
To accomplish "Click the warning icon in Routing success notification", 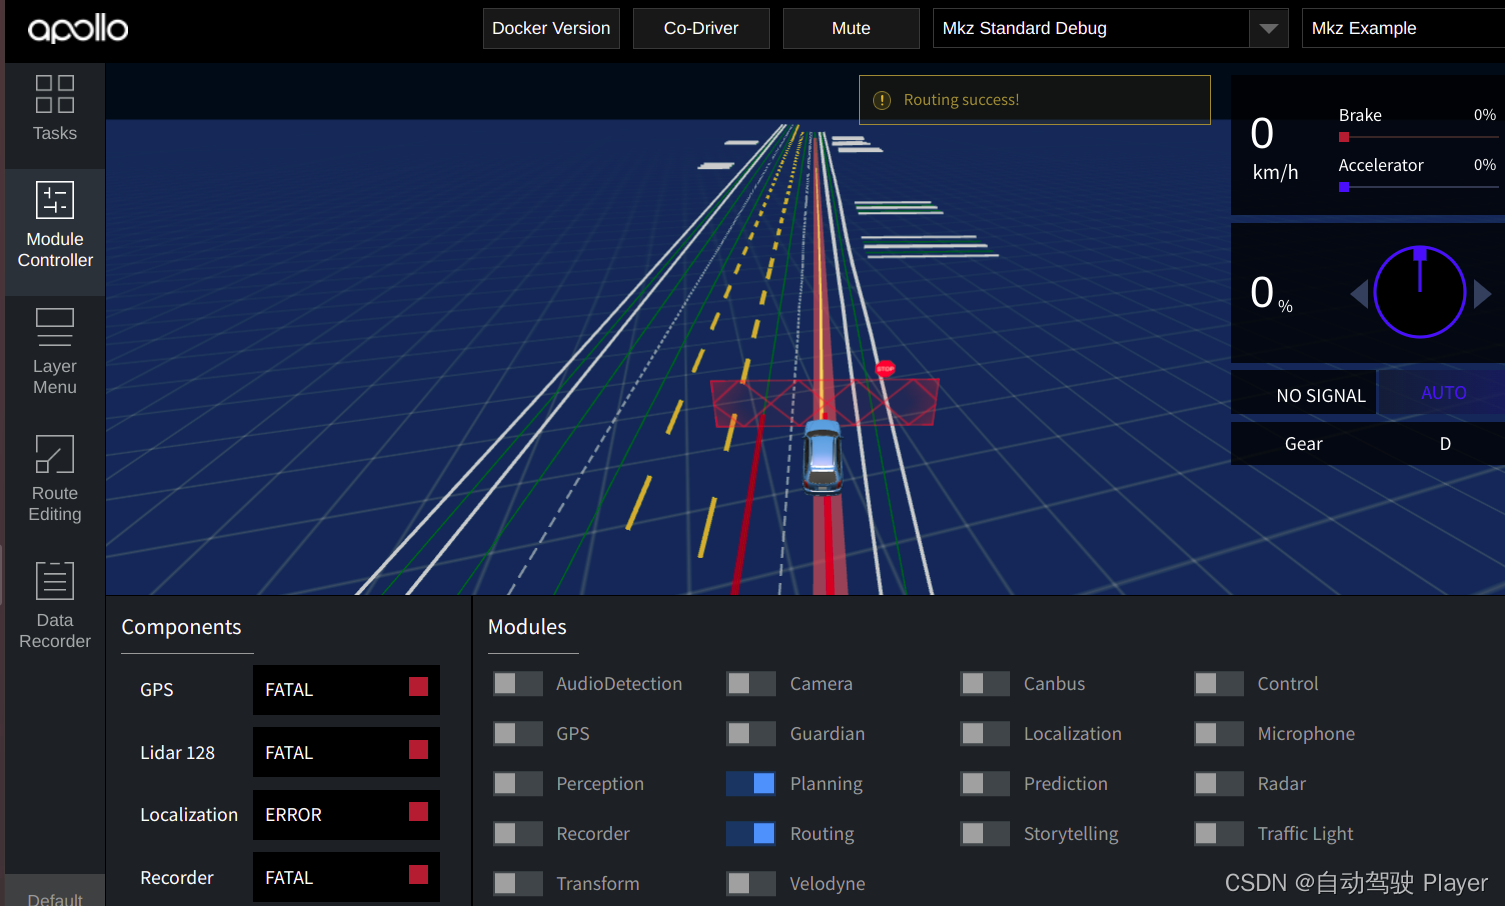I will coord(881,100).
